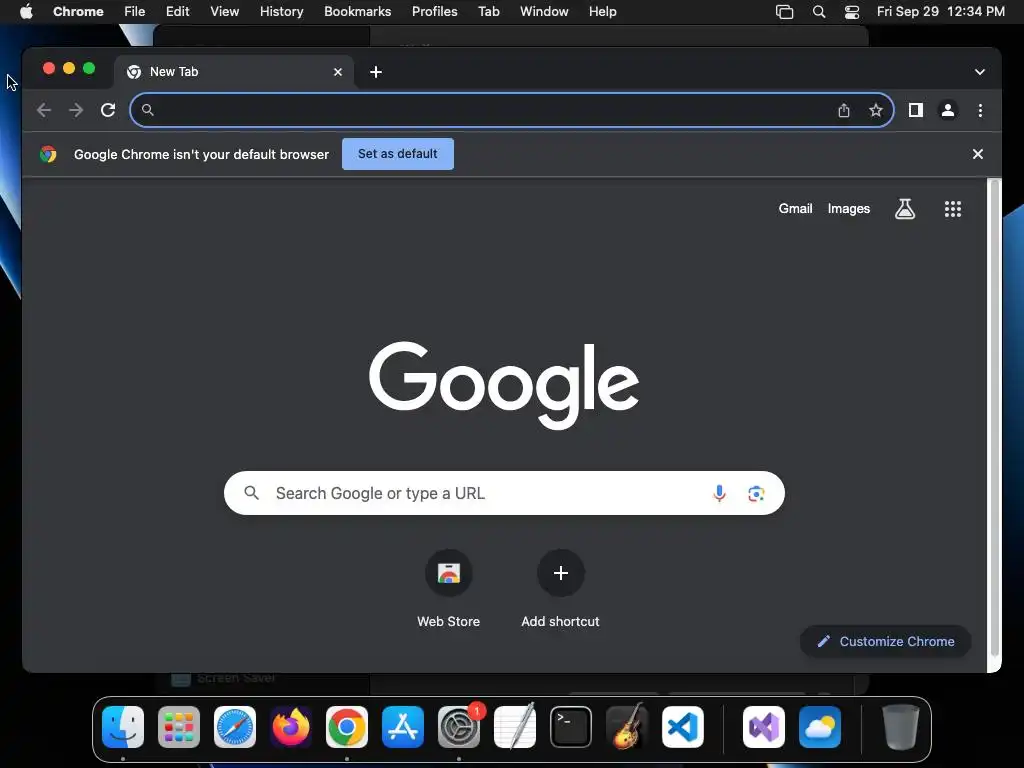
Task: Open the Window menu
Action: click(x=544, y=12)
